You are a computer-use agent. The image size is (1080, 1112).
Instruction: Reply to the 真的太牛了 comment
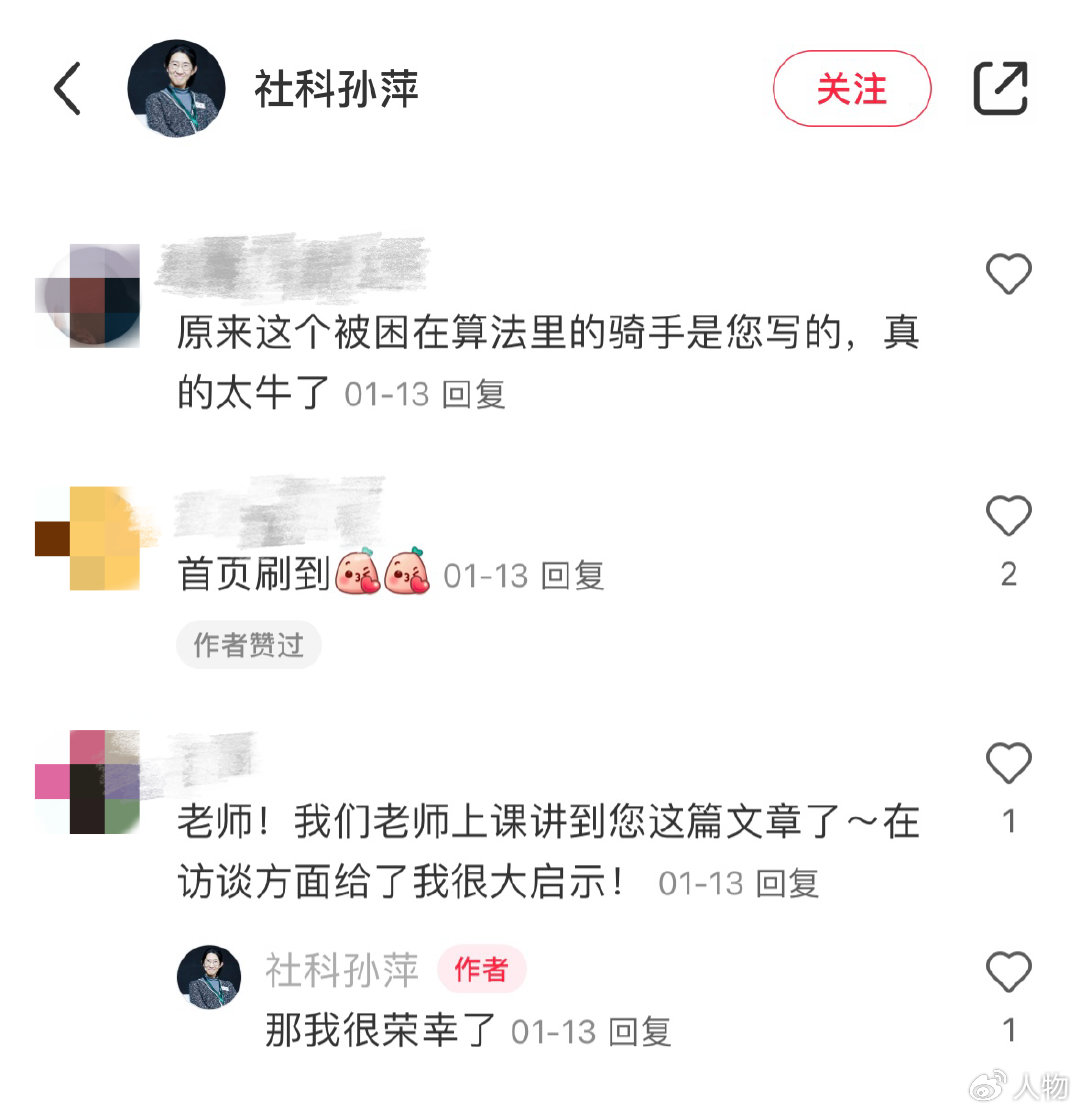click(473, 394)
